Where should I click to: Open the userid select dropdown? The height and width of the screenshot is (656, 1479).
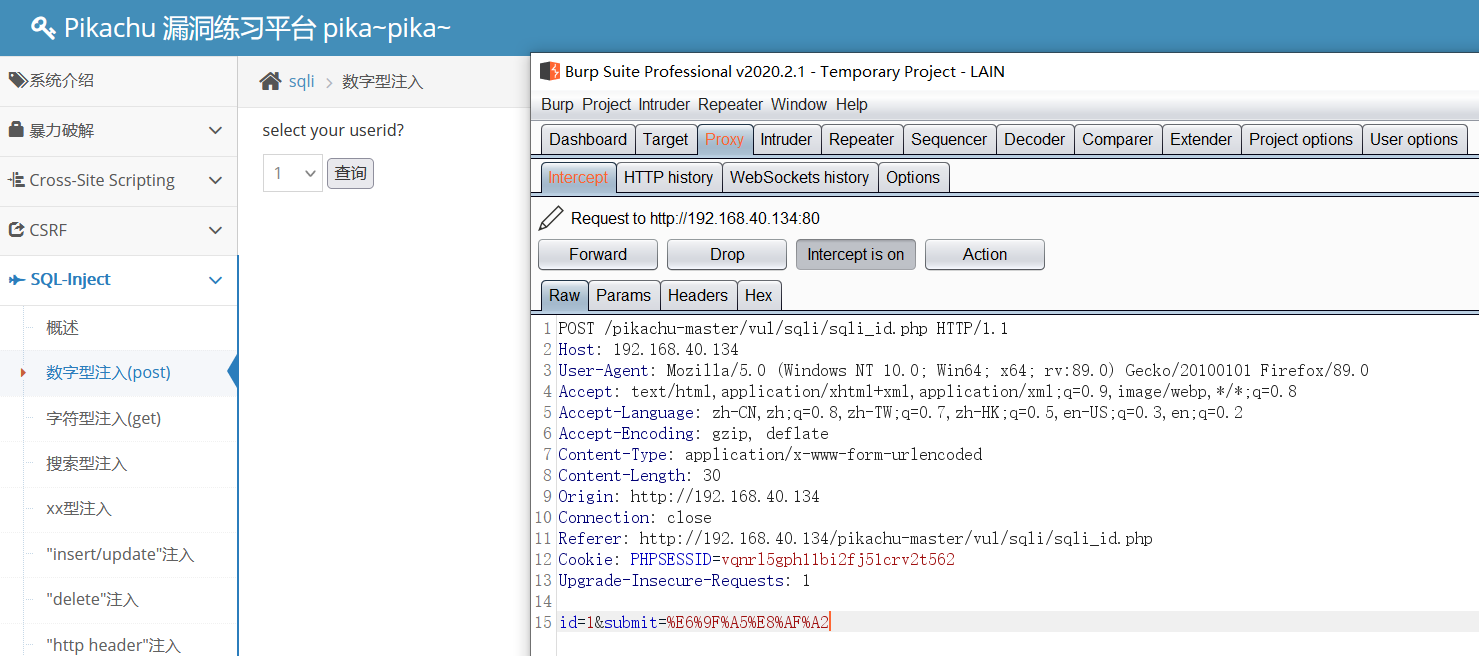[x=293, y=173]
